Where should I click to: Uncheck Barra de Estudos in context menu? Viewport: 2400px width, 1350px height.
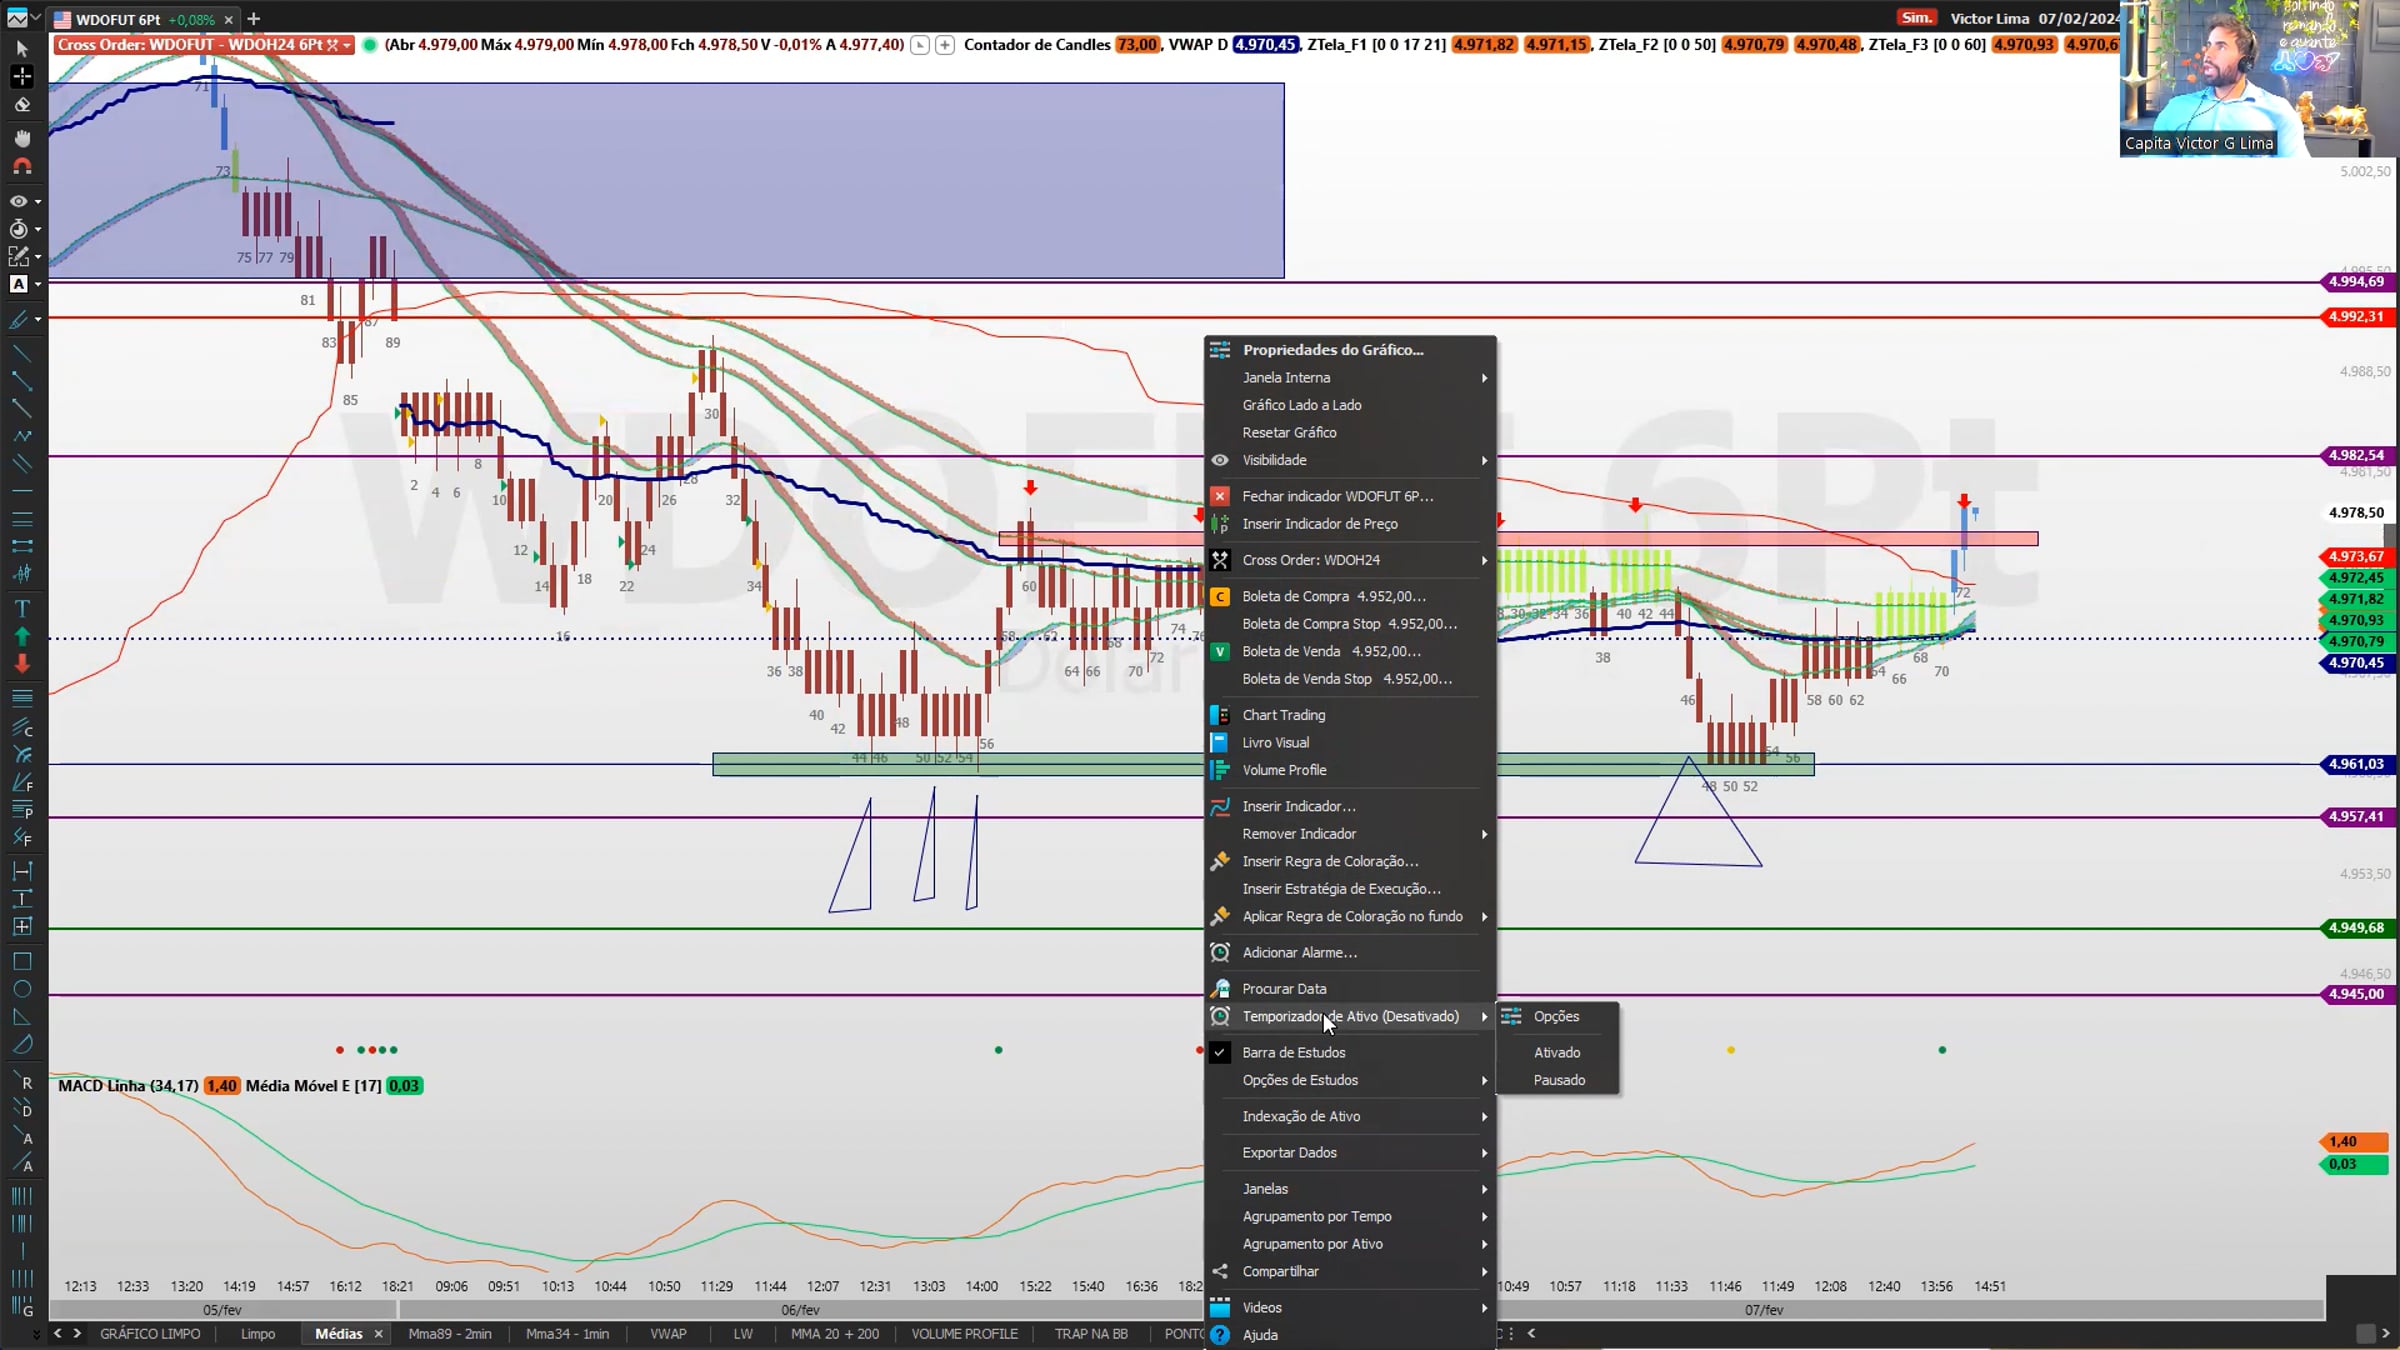pyautogui.click(x=1293, y=1052)
